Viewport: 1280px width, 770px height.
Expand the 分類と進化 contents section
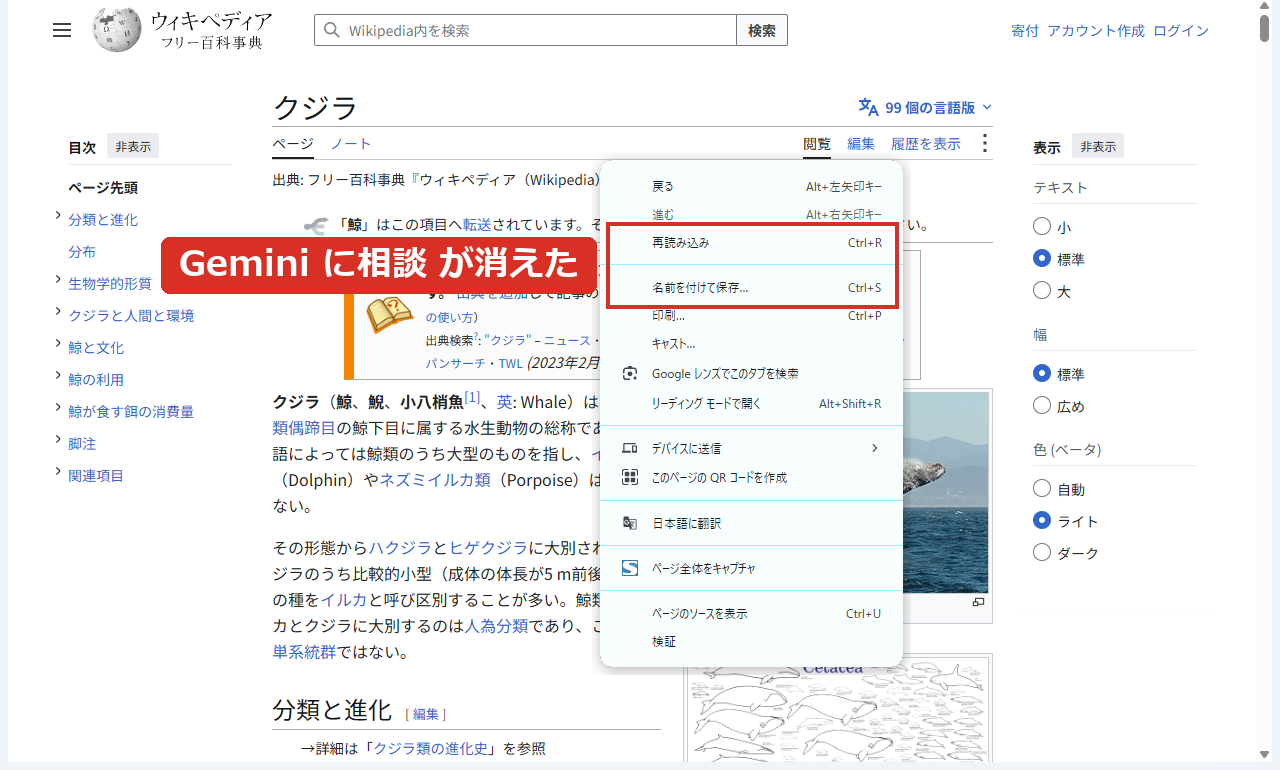58,217
